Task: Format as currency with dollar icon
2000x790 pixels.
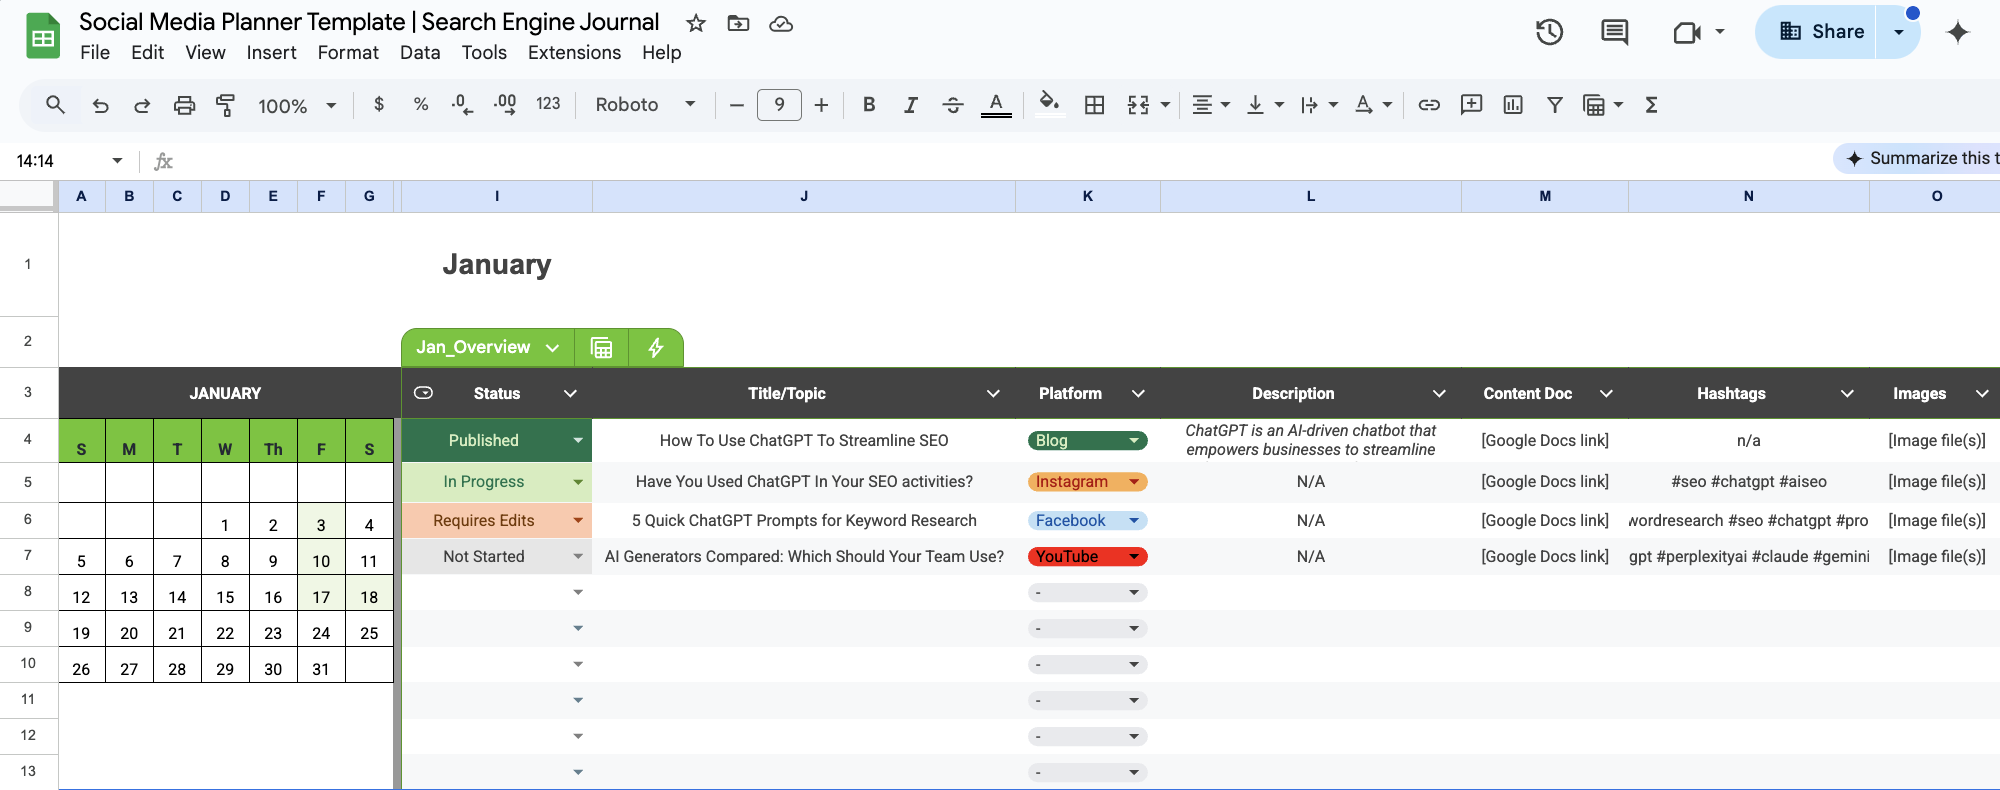Action: coord(379,104)
